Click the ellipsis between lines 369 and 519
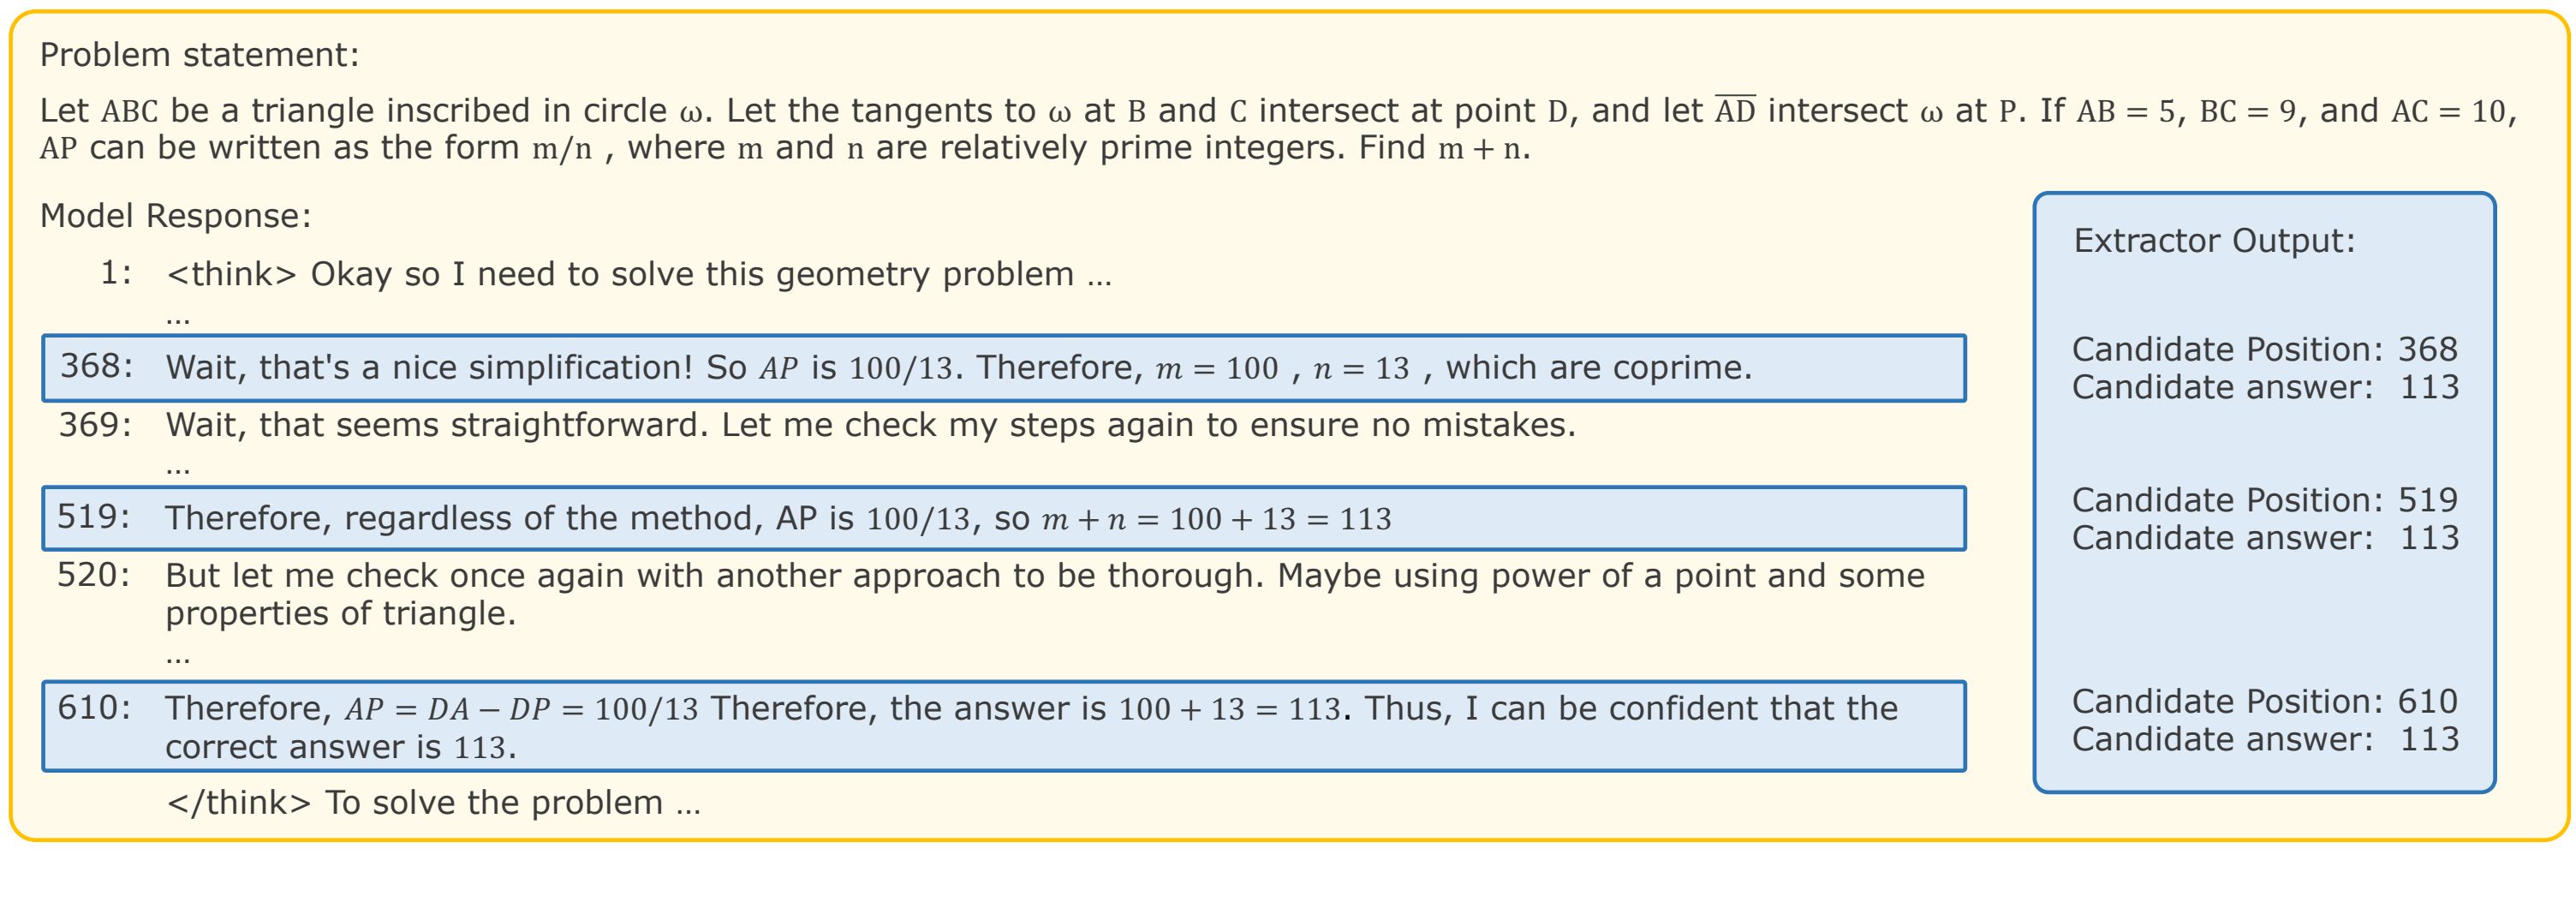Image resolution: width=2576 pixels, height=908 pixels. pos(178,468)
